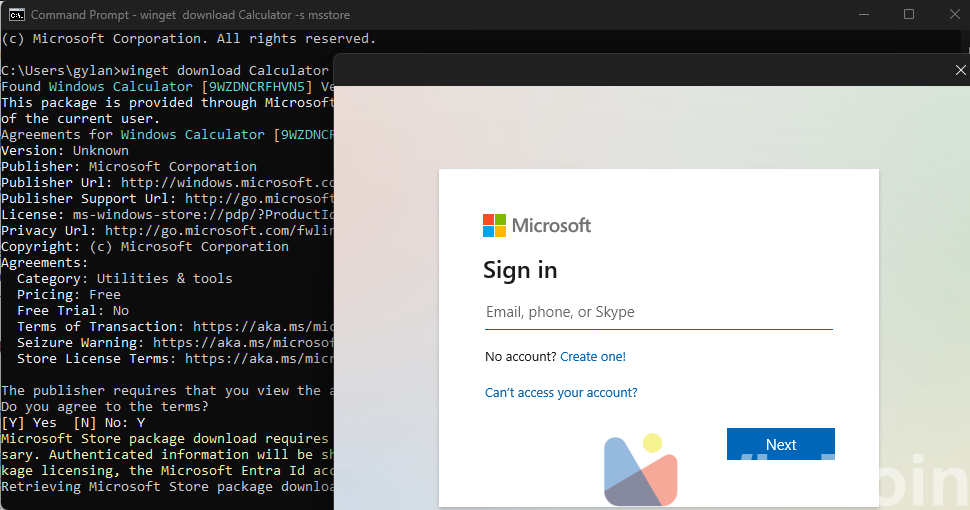The image size is (970, 510).
Task: Click the Publisher Url address in terminal
Action: coord(227,183)
